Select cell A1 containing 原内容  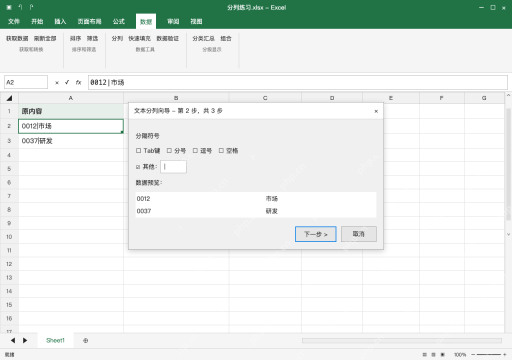tap(71, 111)
